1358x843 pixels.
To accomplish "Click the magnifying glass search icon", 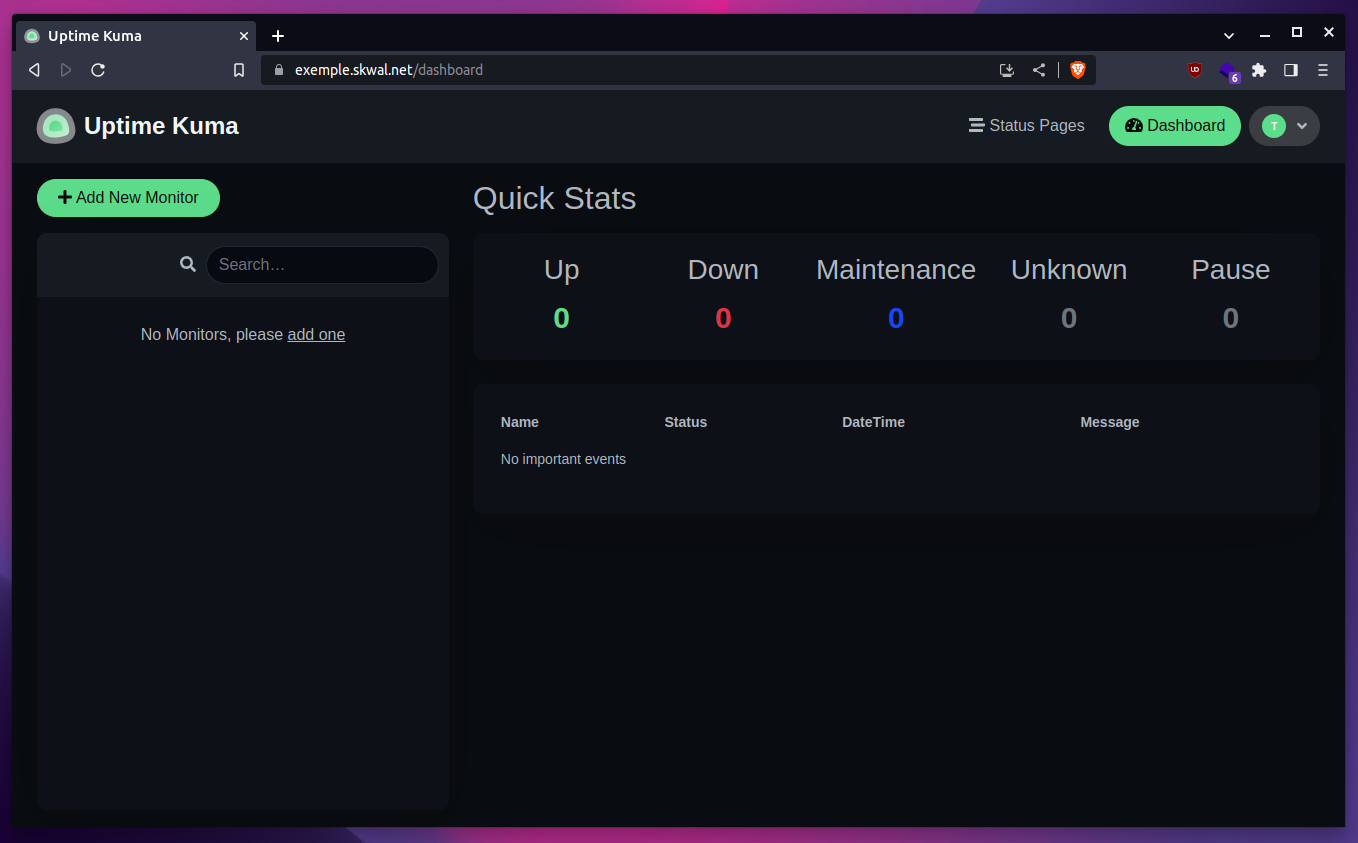I will point(188,264).
